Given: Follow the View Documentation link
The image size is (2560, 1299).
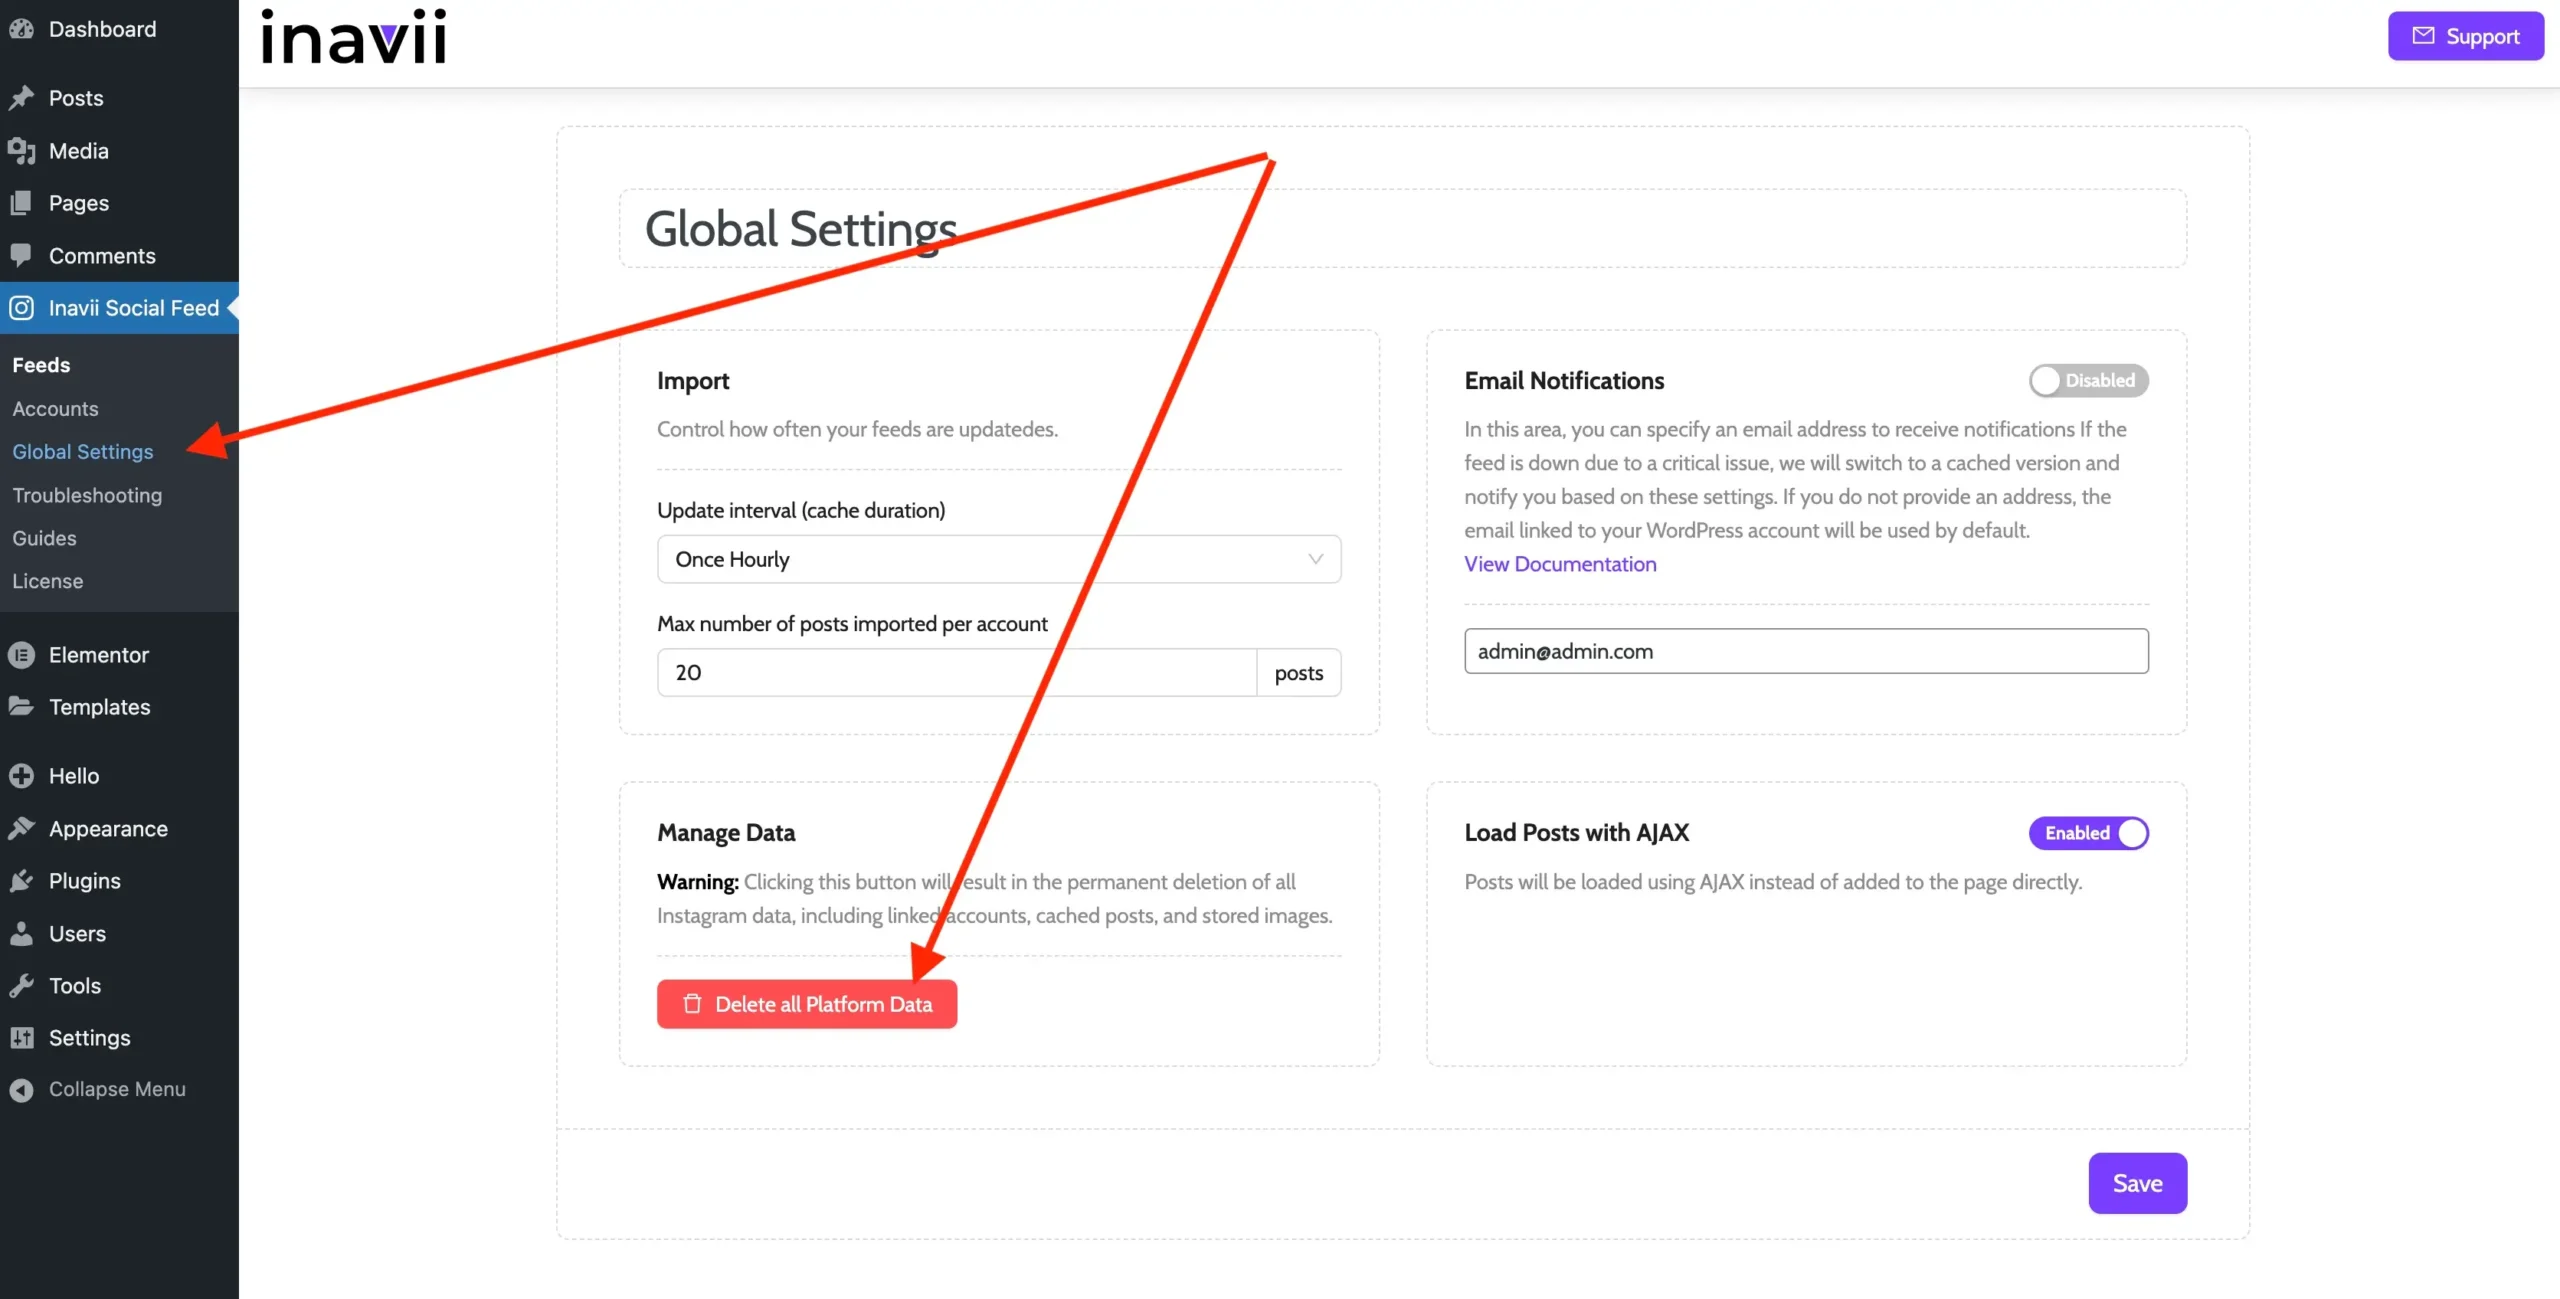Looking at the screenshot, I should pos(1560,564).
